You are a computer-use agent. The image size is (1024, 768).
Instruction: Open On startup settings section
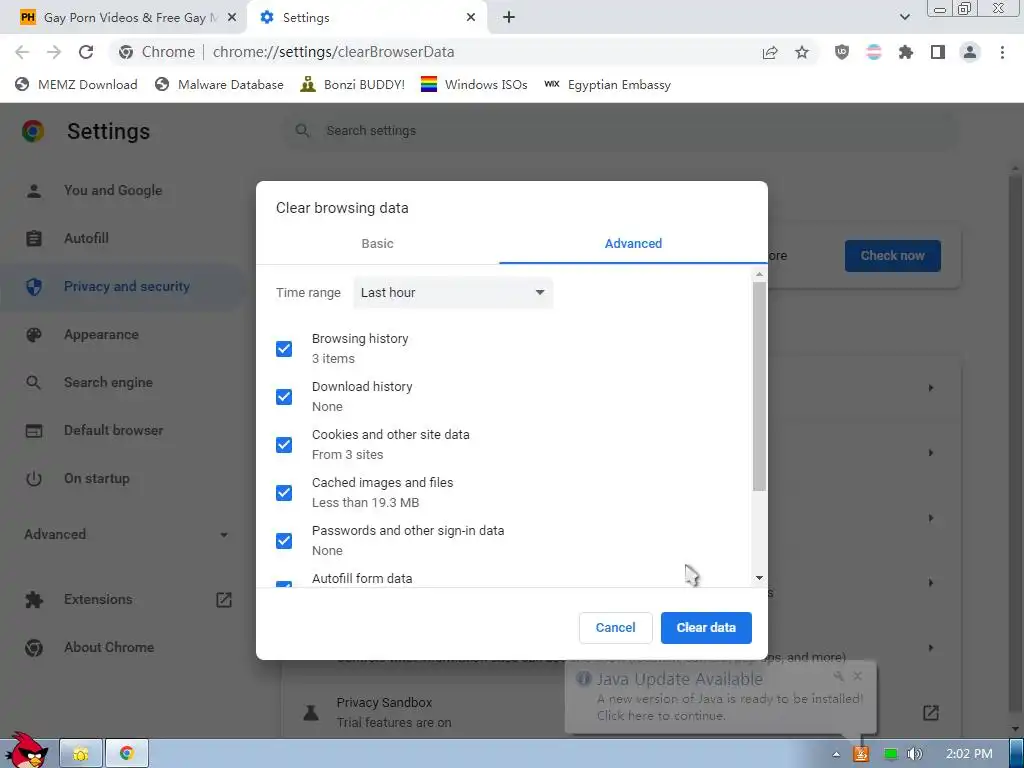[x=97, y=479]
